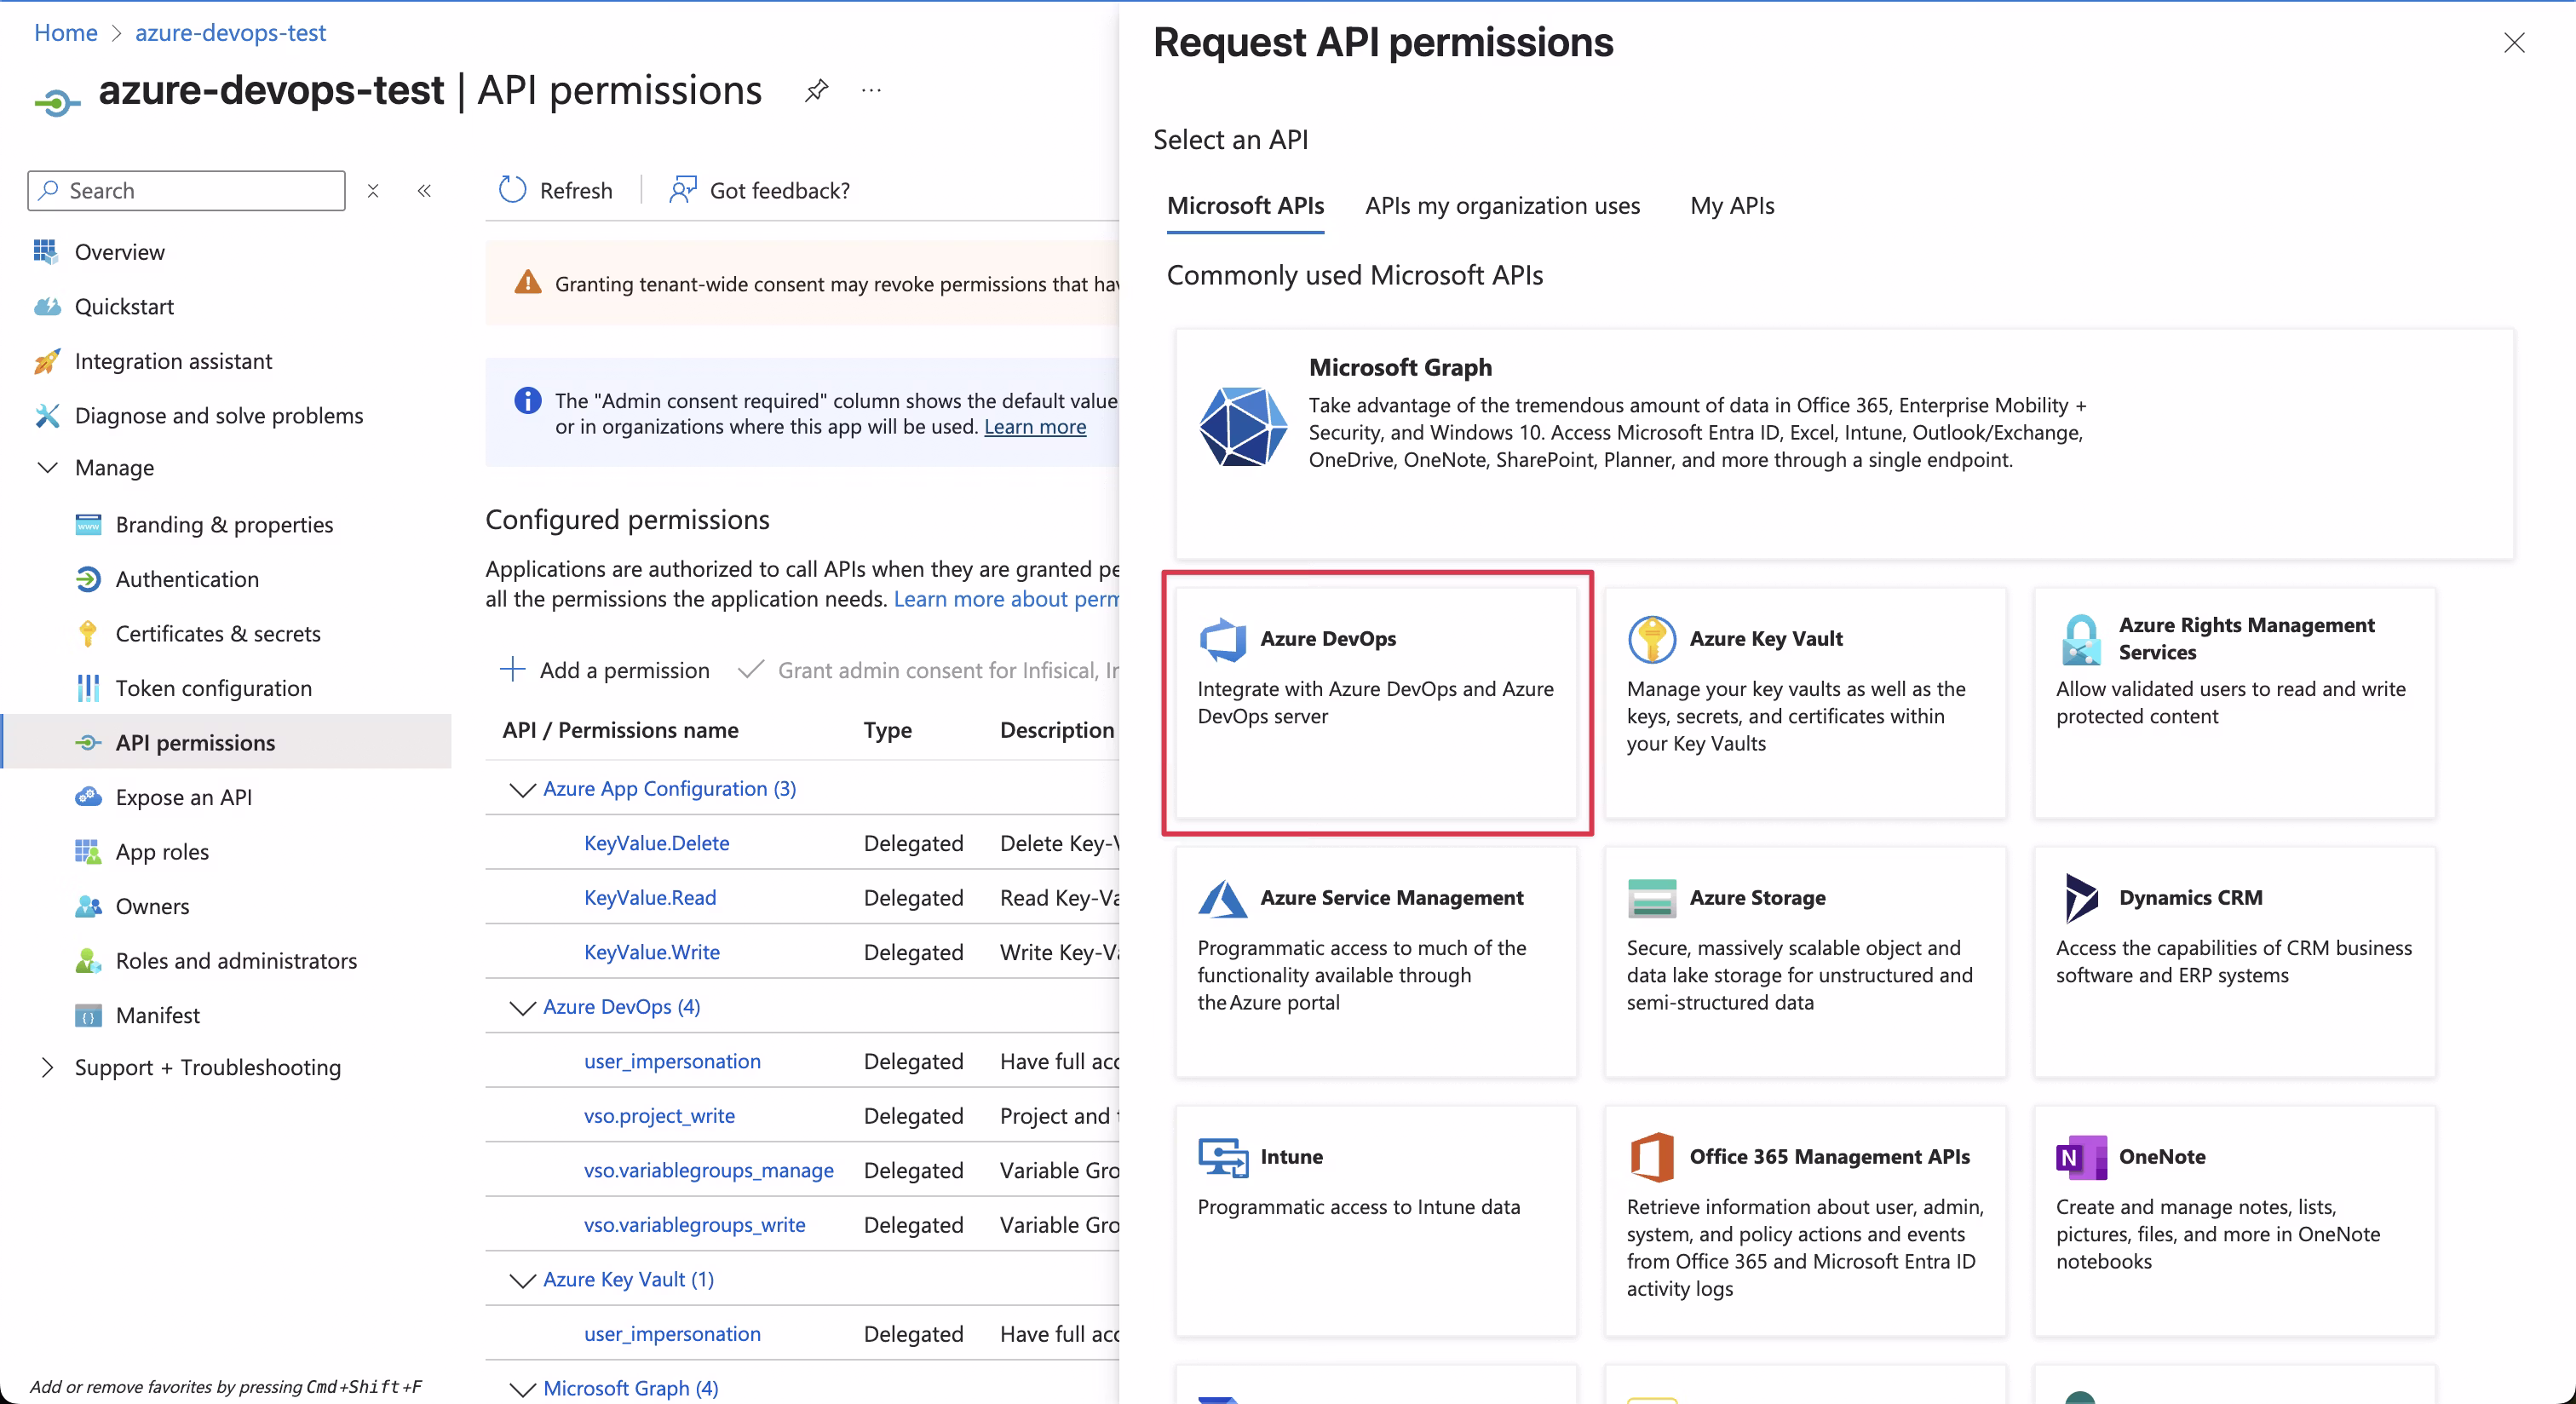Click the Azure Rights Management padlock icon

coord(2081,639)
